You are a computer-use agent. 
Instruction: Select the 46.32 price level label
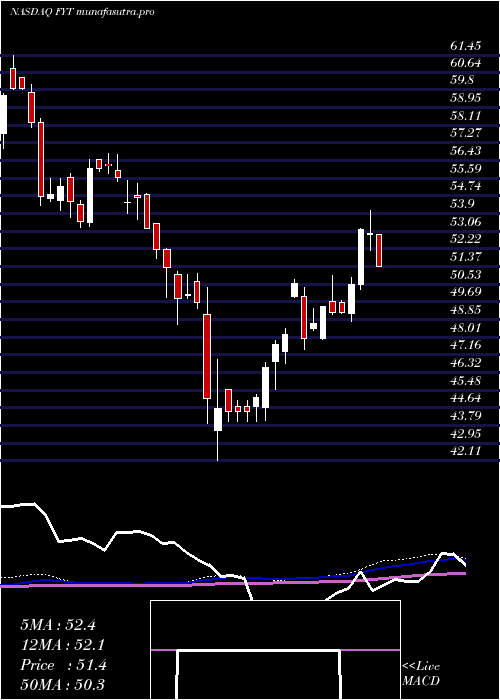(x=466, y=363)
